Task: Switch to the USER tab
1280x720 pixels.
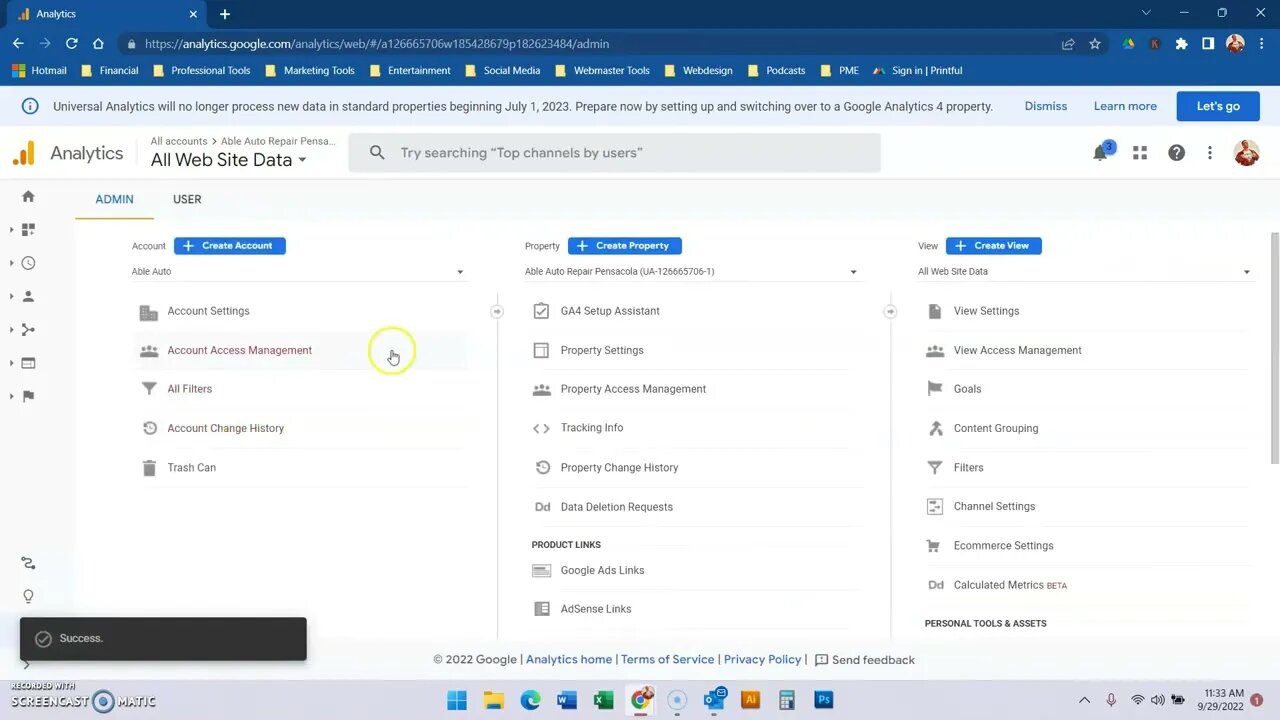Action: coord(187,199)
